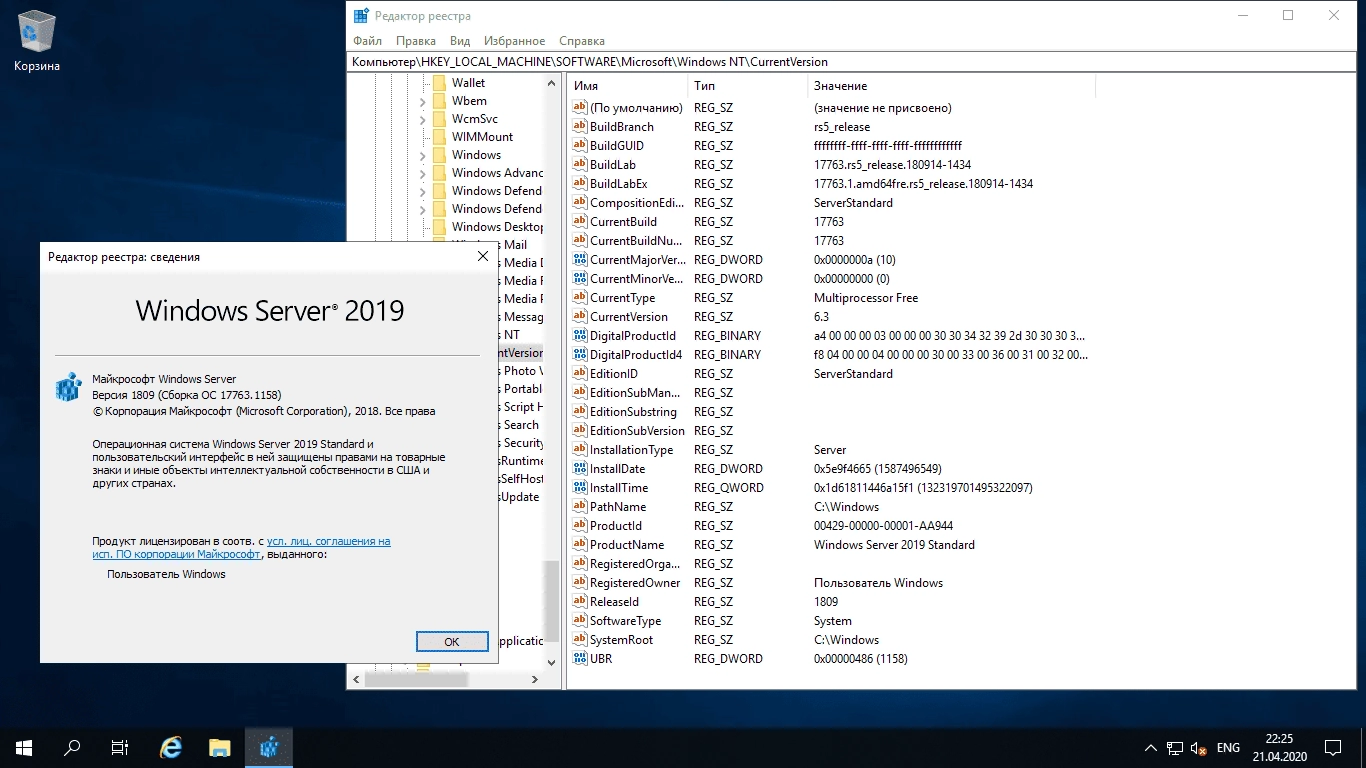Image resolution: width=1366 pixels, height=768 pixels.
Task: Click the Wbem folder icon in tree
Action: [439, 101]
